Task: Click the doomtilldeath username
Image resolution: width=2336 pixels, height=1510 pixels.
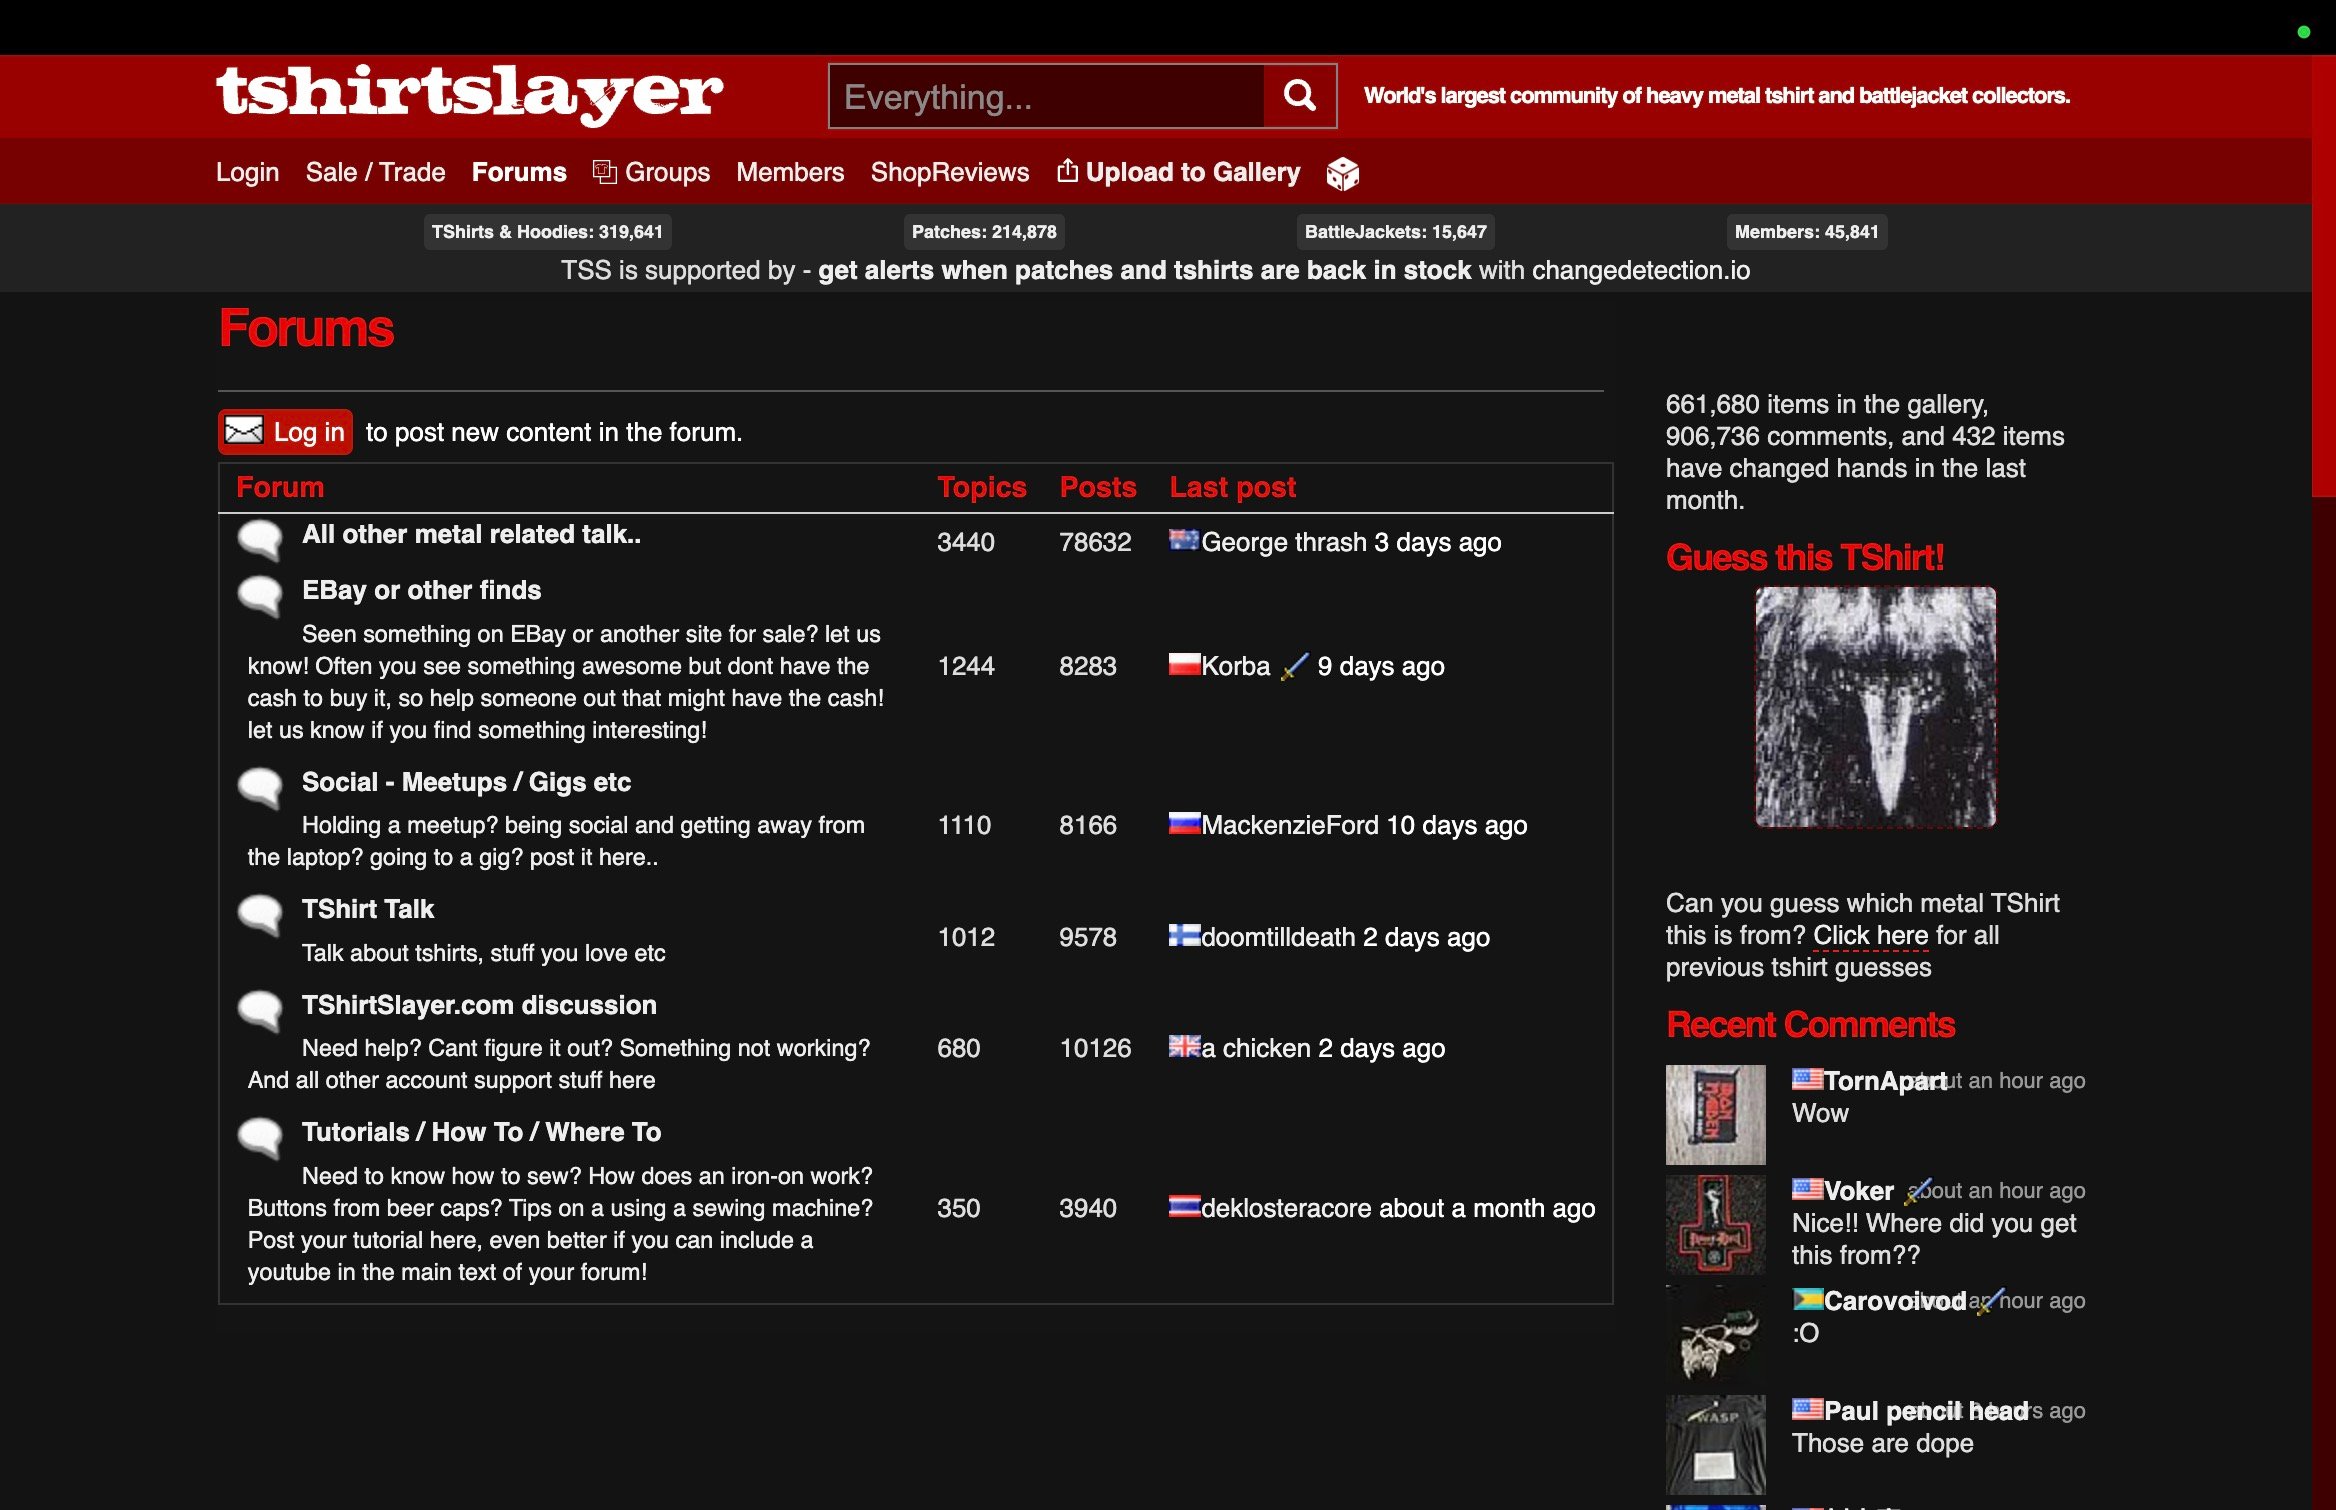Action: coord(1278,937)
